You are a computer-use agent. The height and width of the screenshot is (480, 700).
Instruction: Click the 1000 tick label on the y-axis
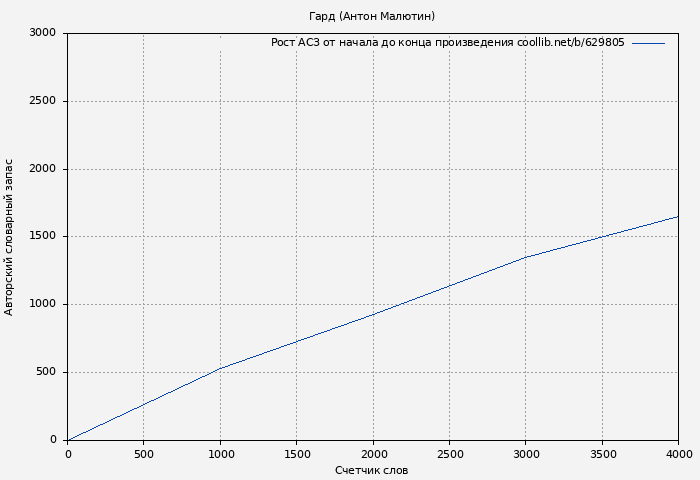(42, 305)
